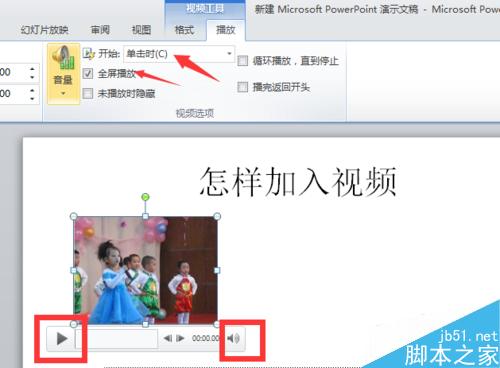
Task: Click the 视频选项 group label
Action: click(195, 113)
